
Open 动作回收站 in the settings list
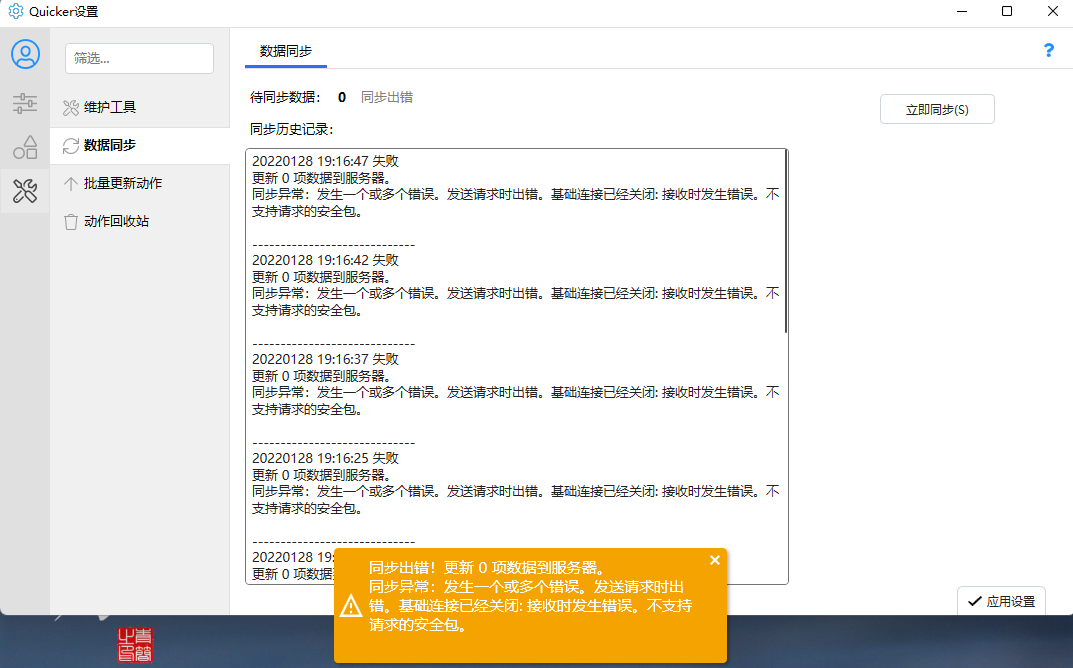(x=140, y=222)
